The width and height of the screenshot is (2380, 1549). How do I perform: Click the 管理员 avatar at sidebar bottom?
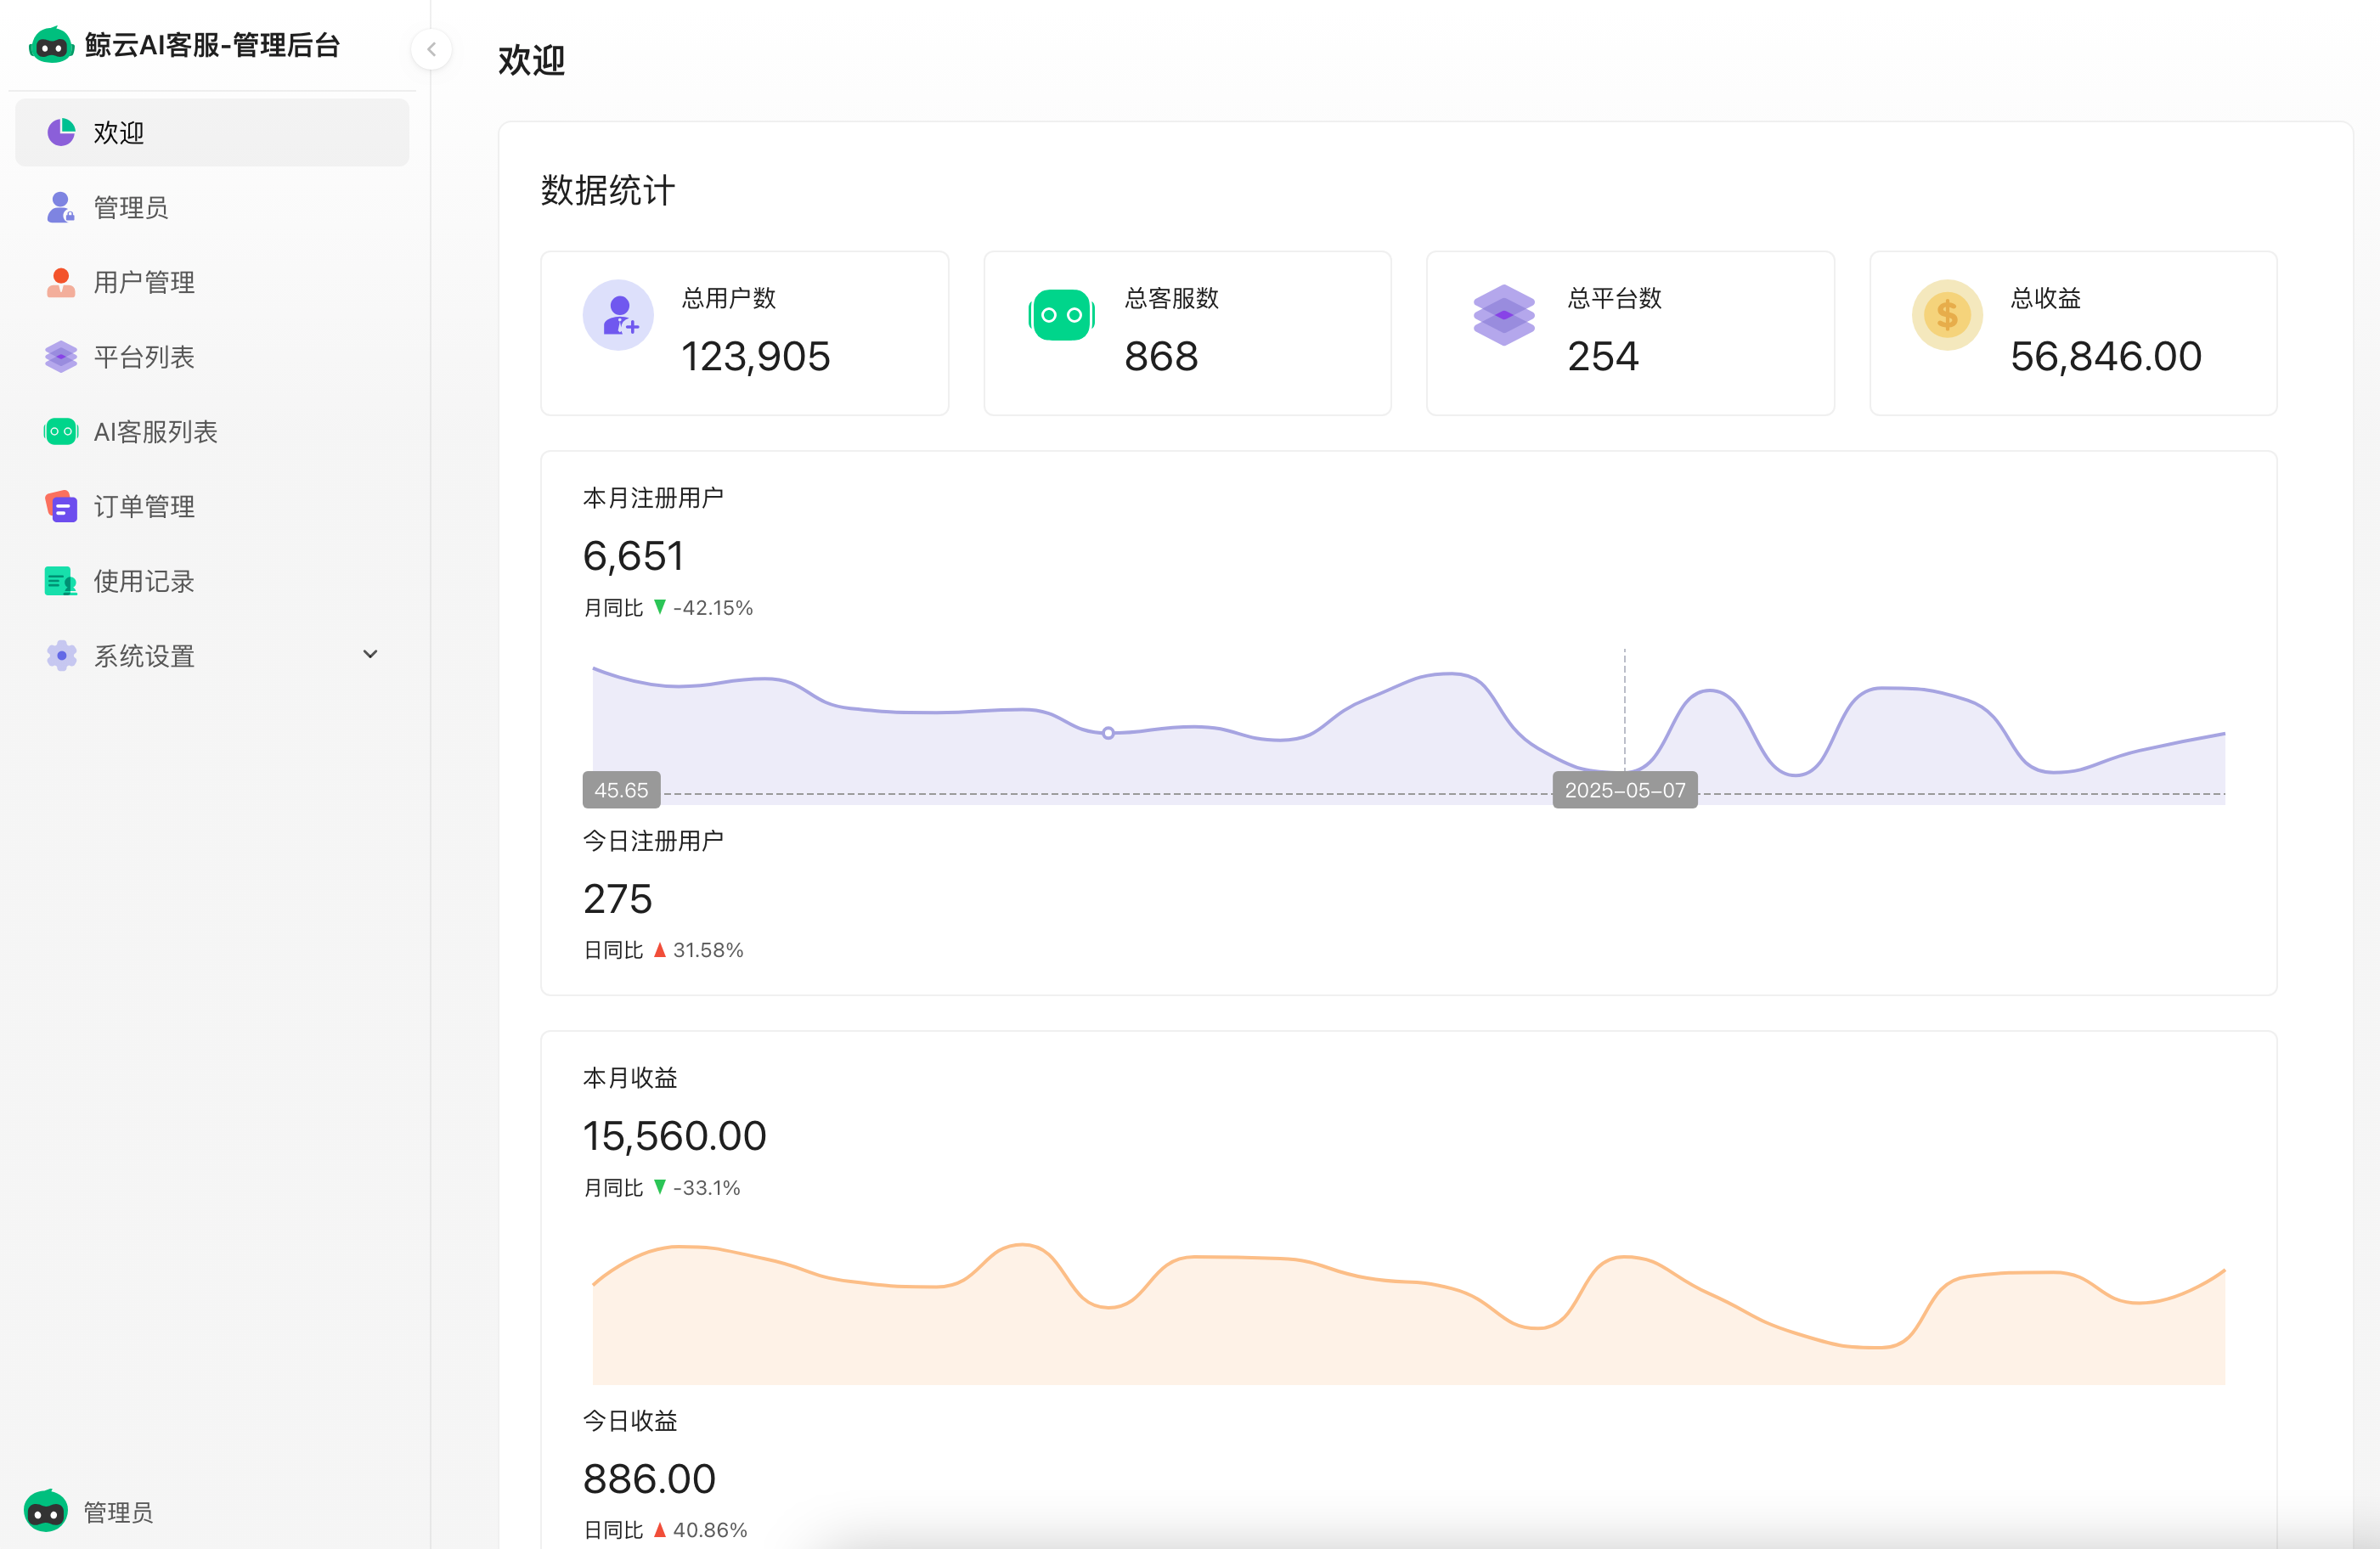click(x=46, y=1511)
